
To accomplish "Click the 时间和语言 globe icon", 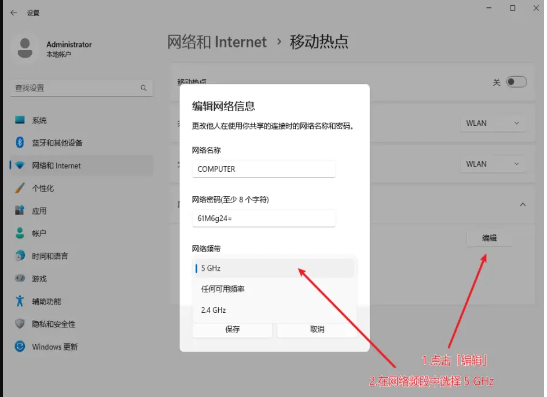I will (20, 256).
